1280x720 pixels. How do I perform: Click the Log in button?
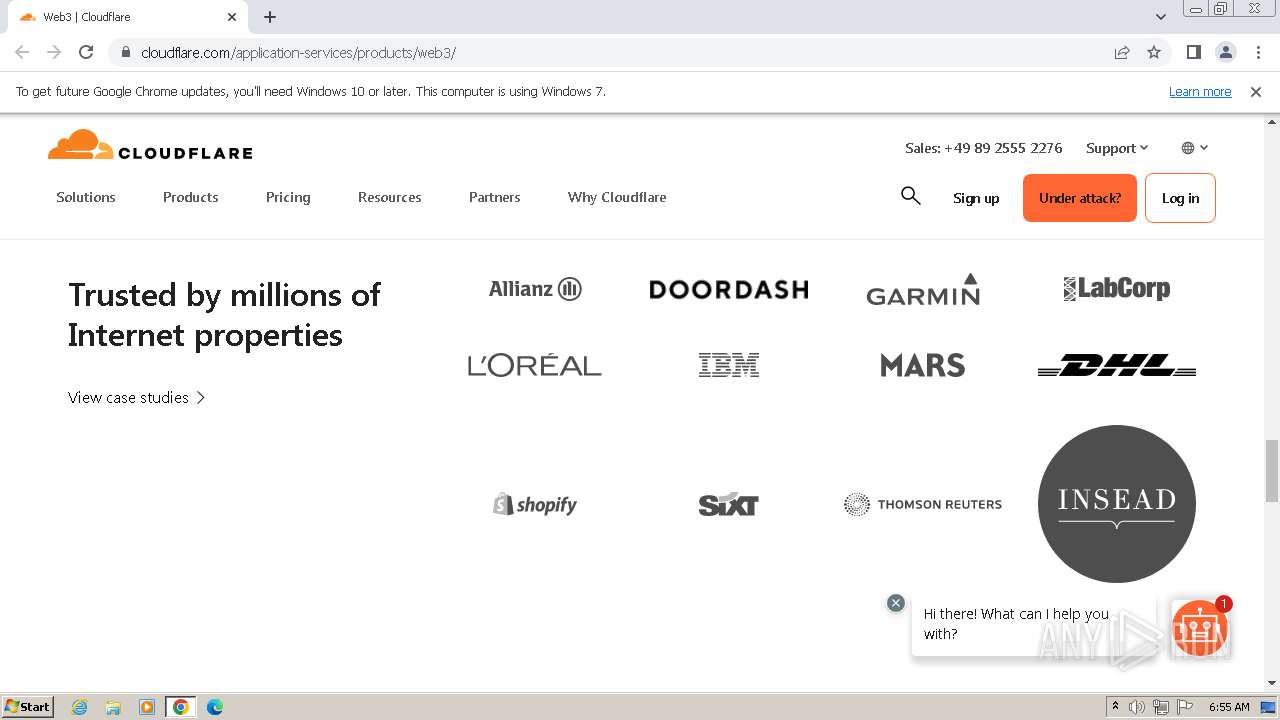[1180, 198]
